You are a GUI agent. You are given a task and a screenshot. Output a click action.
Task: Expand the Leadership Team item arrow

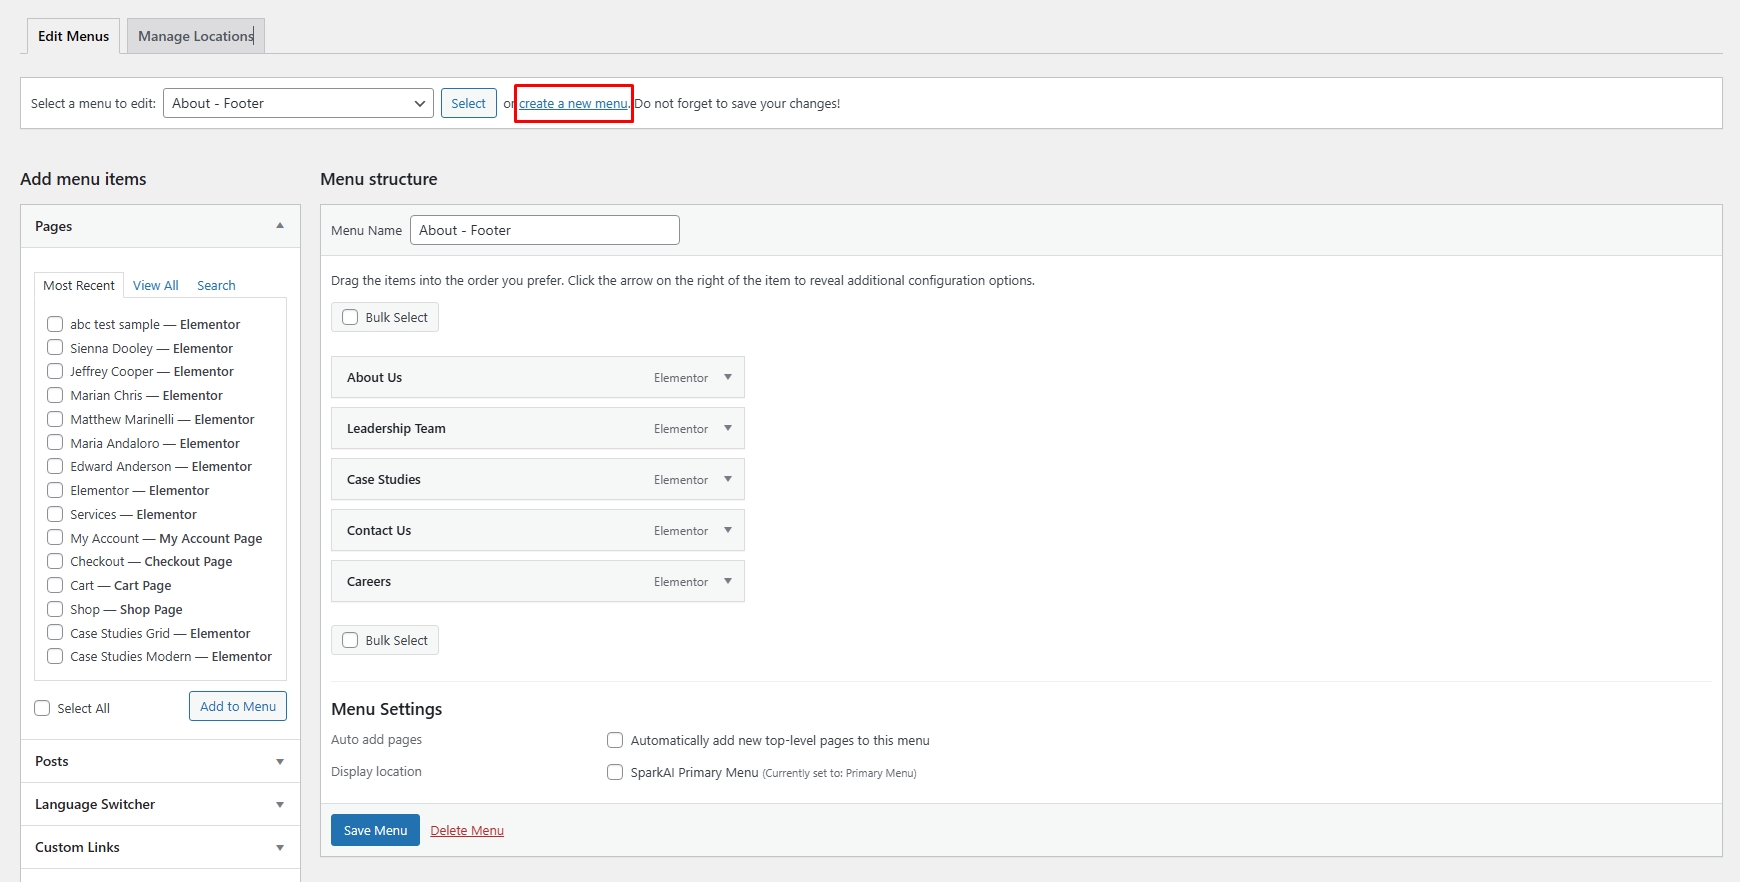point(728,429)
